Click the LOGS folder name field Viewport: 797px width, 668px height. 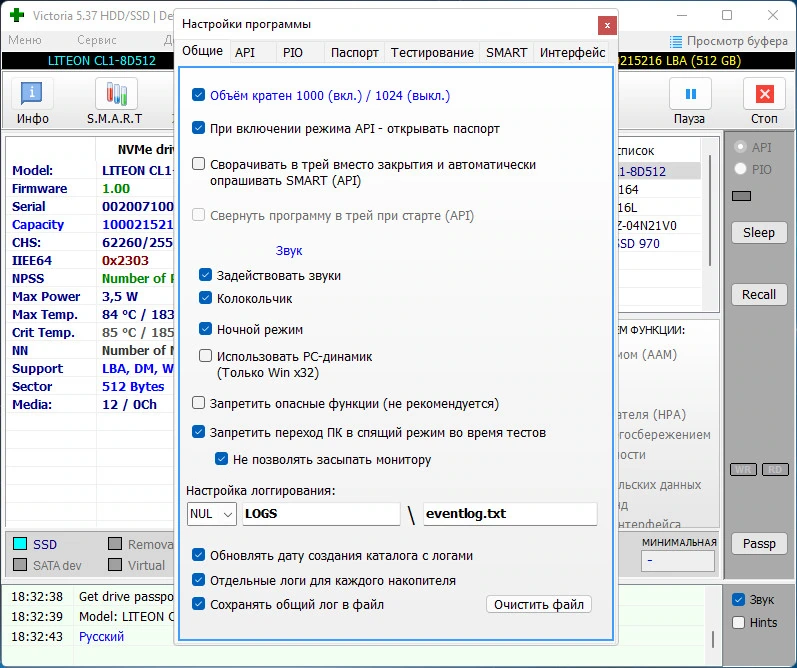tap(321, 514)
